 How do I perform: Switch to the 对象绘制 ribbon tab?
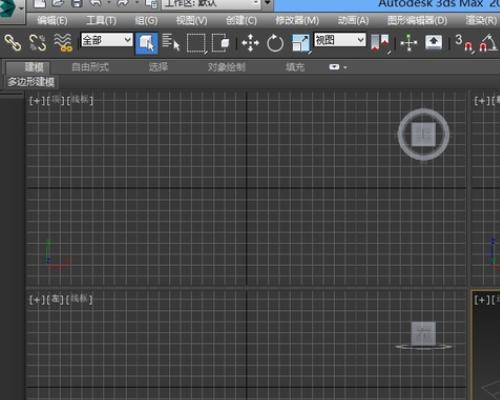pyautogui.click(x=226, y=67)
